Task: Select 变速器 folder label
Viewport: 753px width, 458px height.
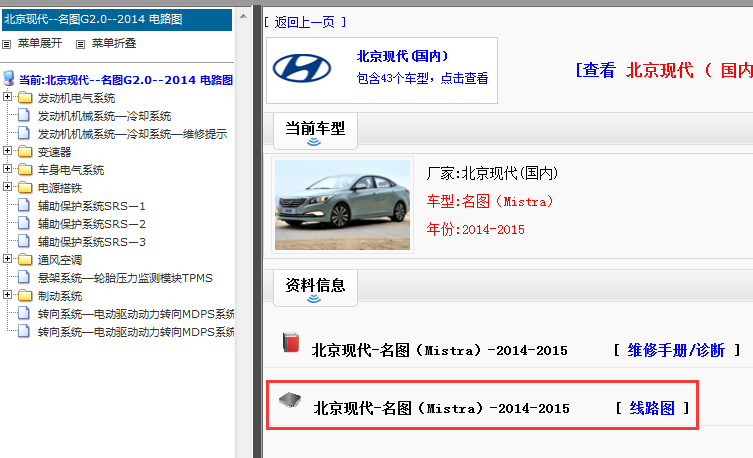Action: coord(54,152)
